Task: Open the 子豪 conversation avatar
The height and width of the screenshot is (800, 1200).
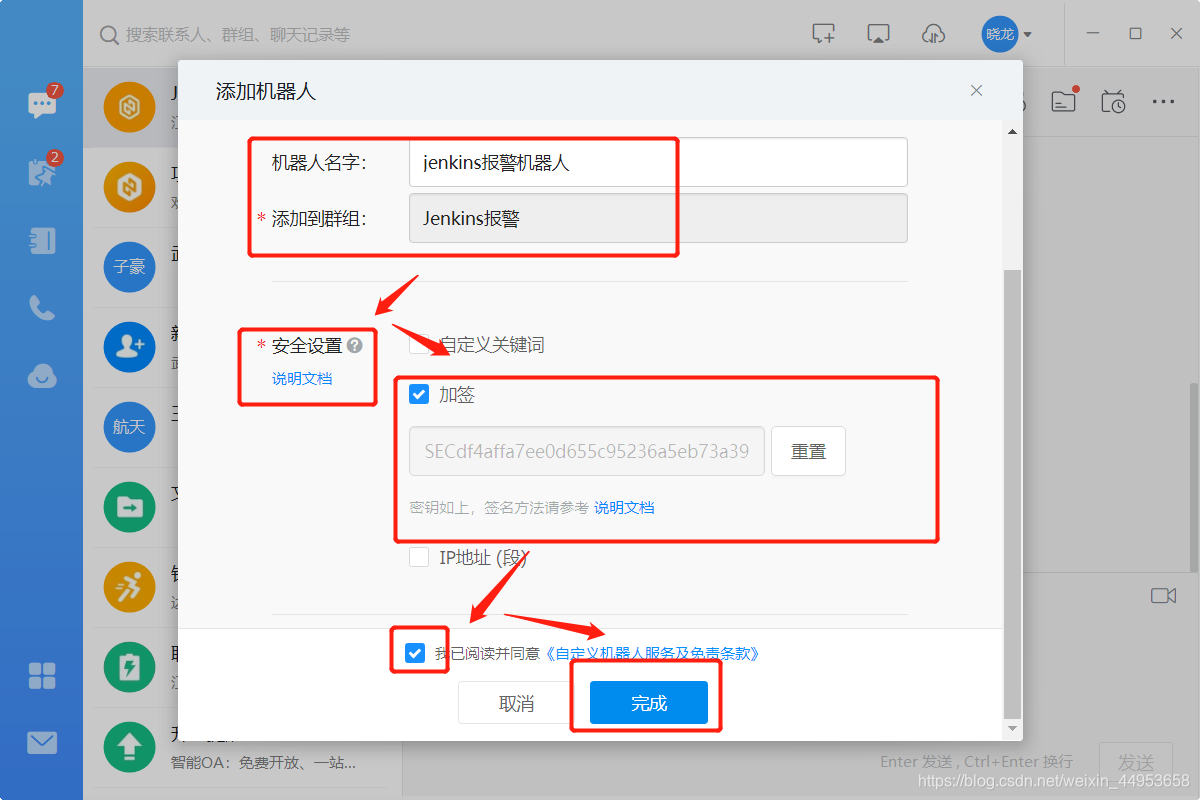Action: pyautogui.click(x=129, y=267)
